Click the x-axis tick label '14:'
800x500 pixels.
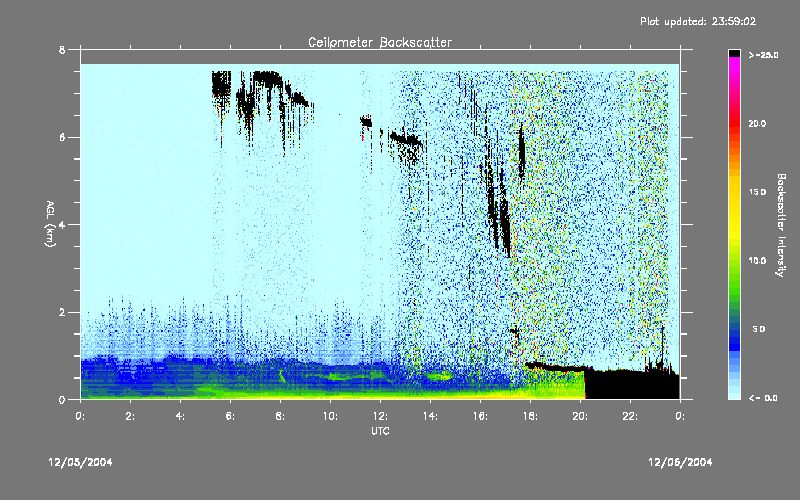coord(430,416)
